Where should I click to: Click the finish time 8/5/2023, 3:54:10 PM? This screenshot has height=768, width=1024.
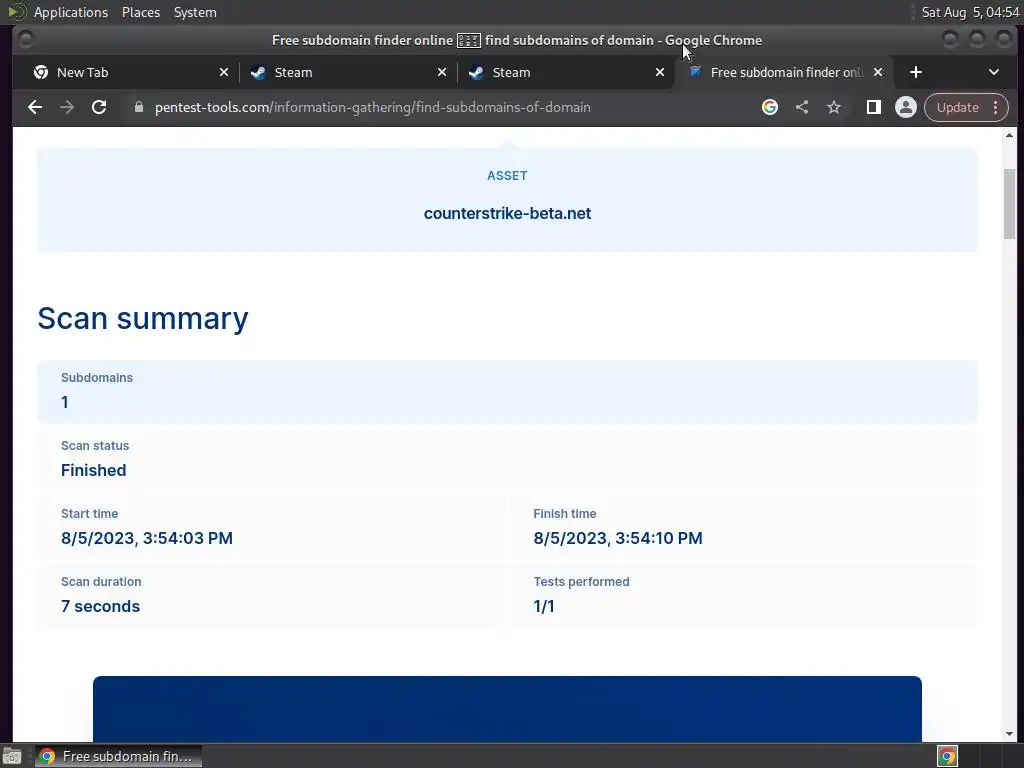(618, 538)
